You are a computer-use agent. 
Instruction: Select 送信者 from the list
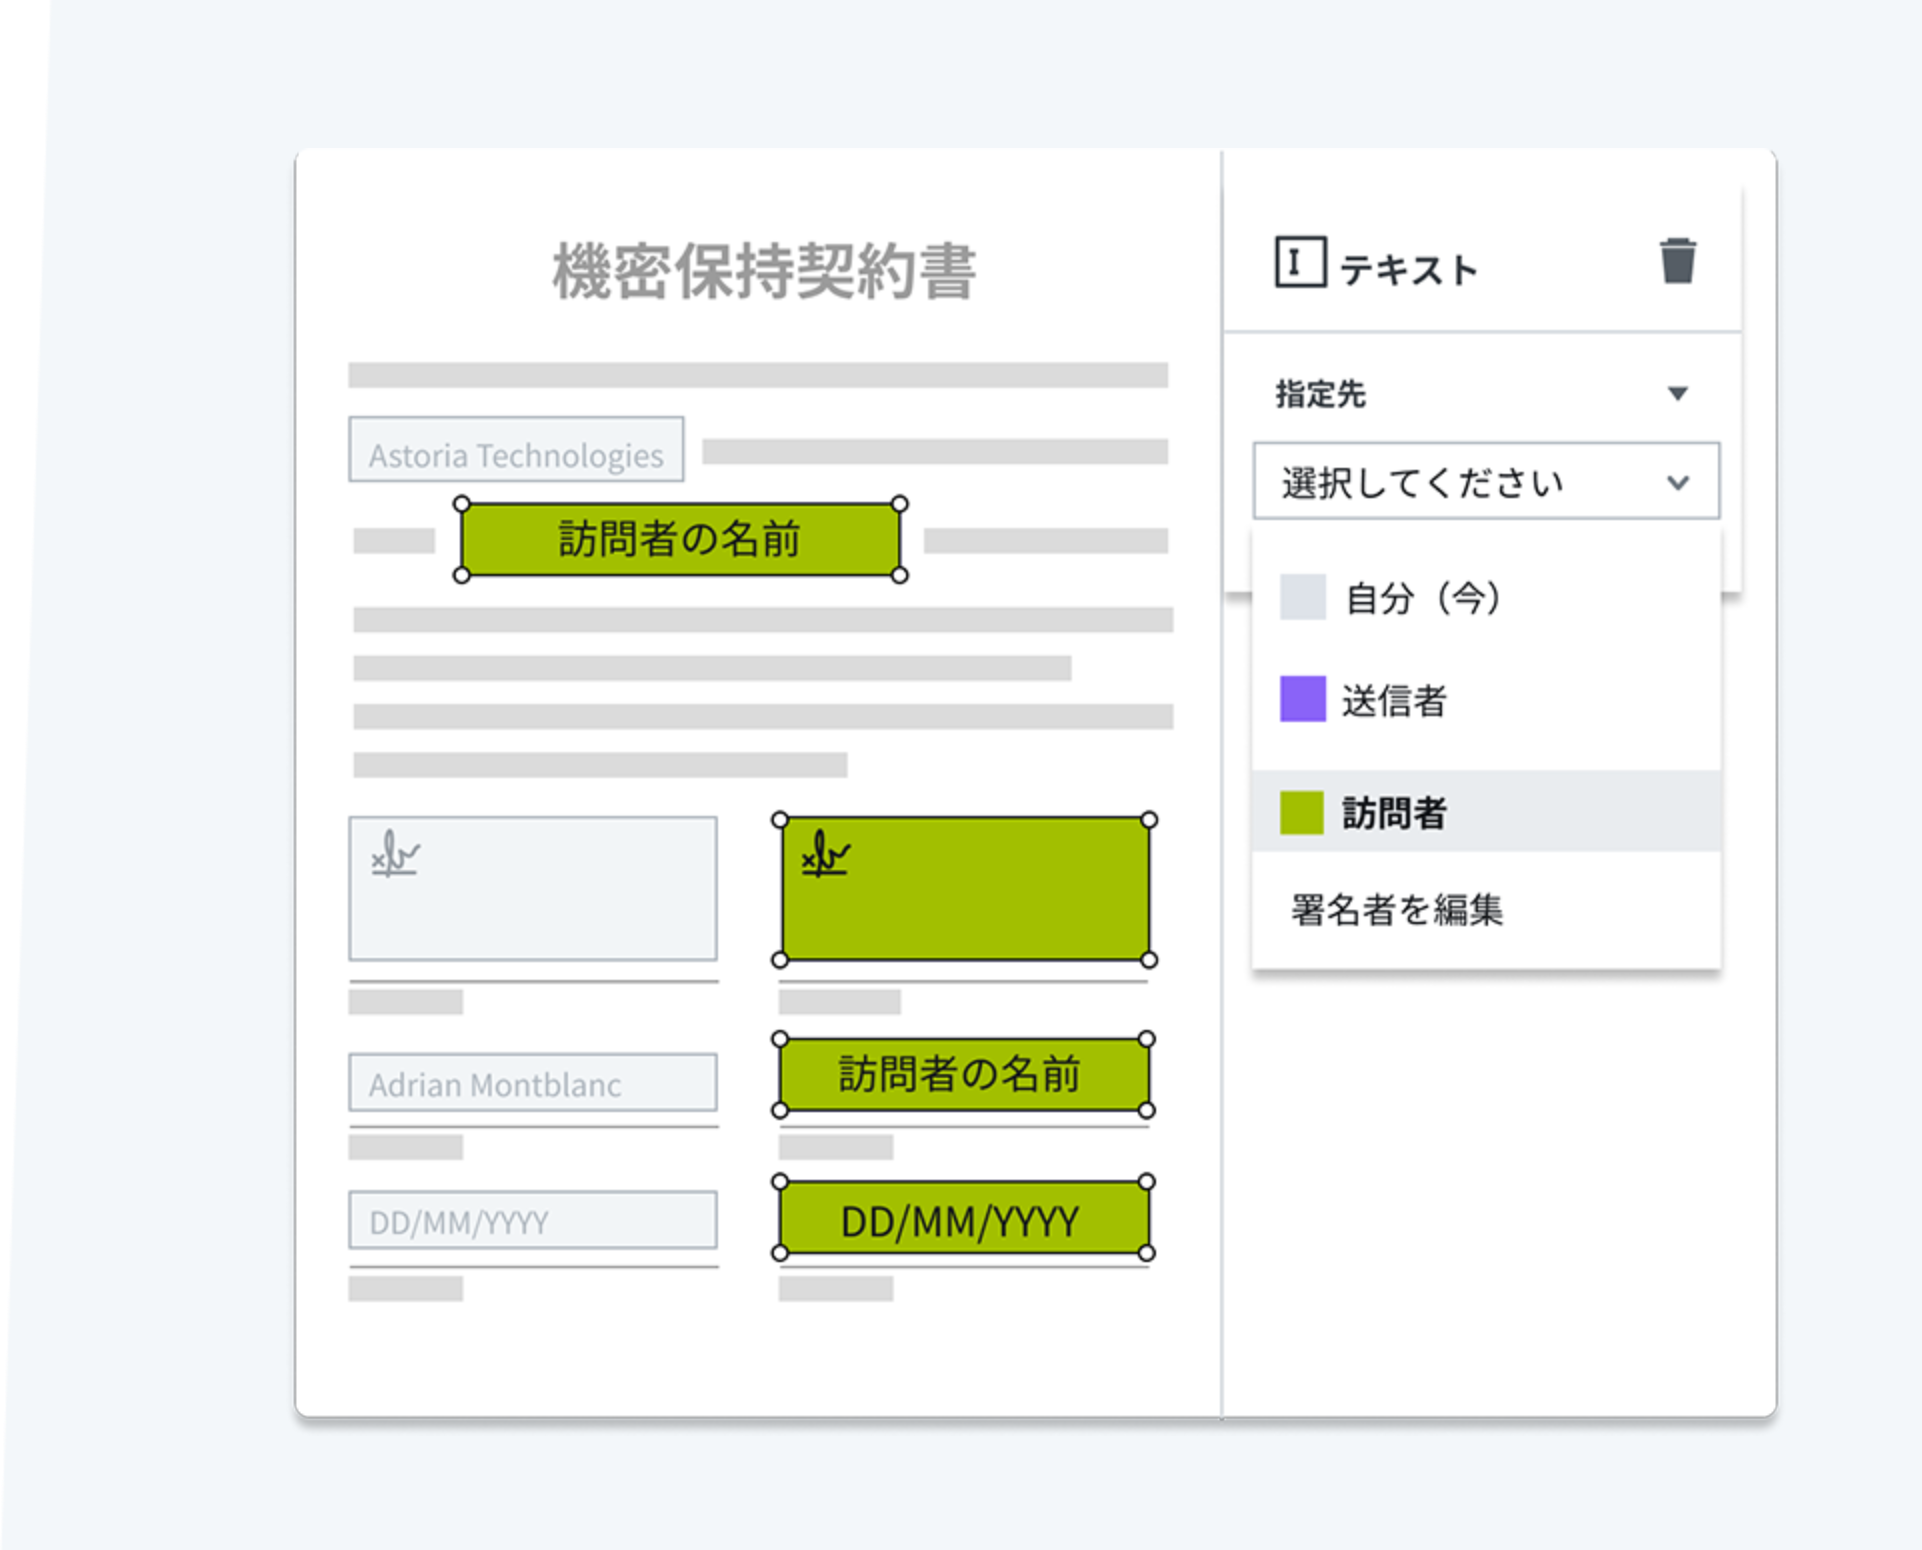(1394, 700)
